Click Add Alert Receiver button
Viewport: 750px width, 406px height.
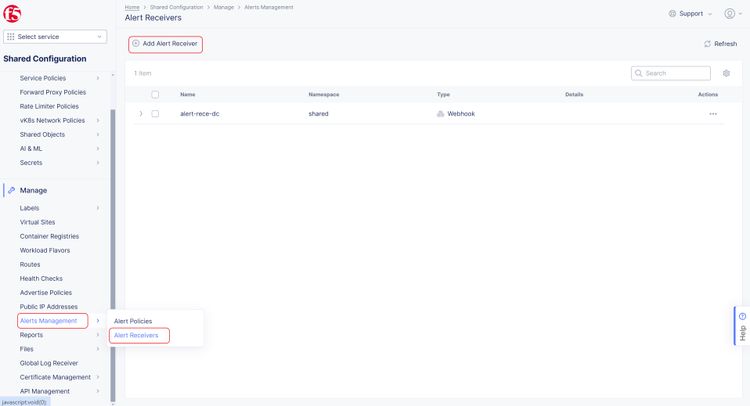tap(165, 44)
